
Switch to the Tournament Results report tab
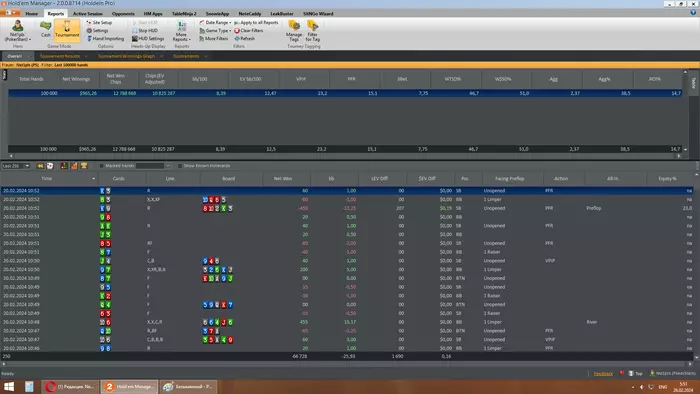click(x=60, y=56)
